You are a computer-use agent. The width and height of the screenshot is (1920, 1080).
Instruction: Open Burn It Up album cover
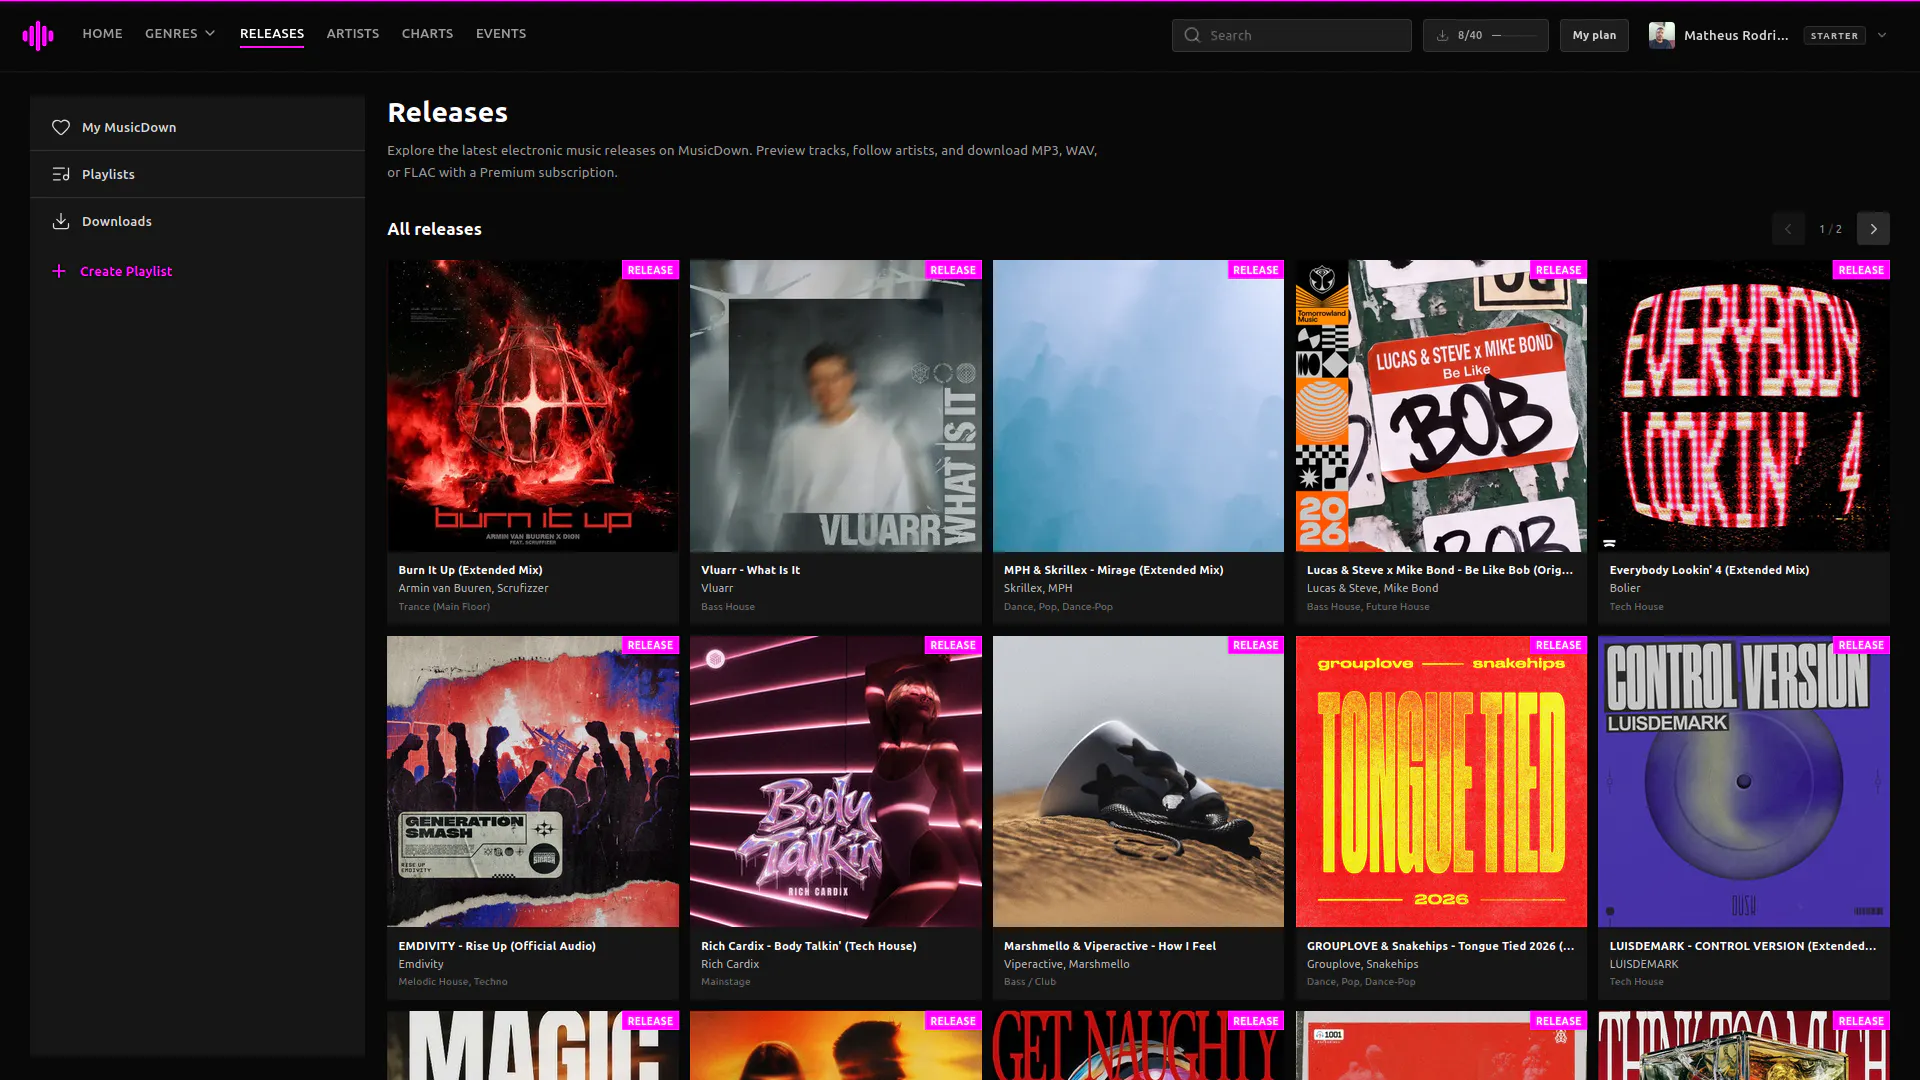533,406
